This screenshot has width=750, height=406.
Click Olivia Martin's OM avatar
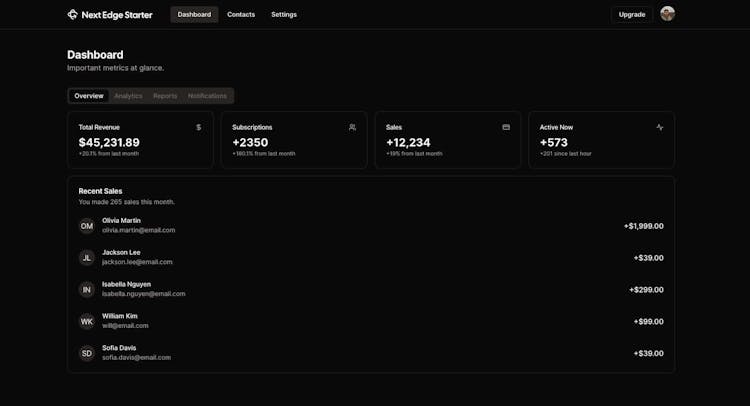coord(87,226)
